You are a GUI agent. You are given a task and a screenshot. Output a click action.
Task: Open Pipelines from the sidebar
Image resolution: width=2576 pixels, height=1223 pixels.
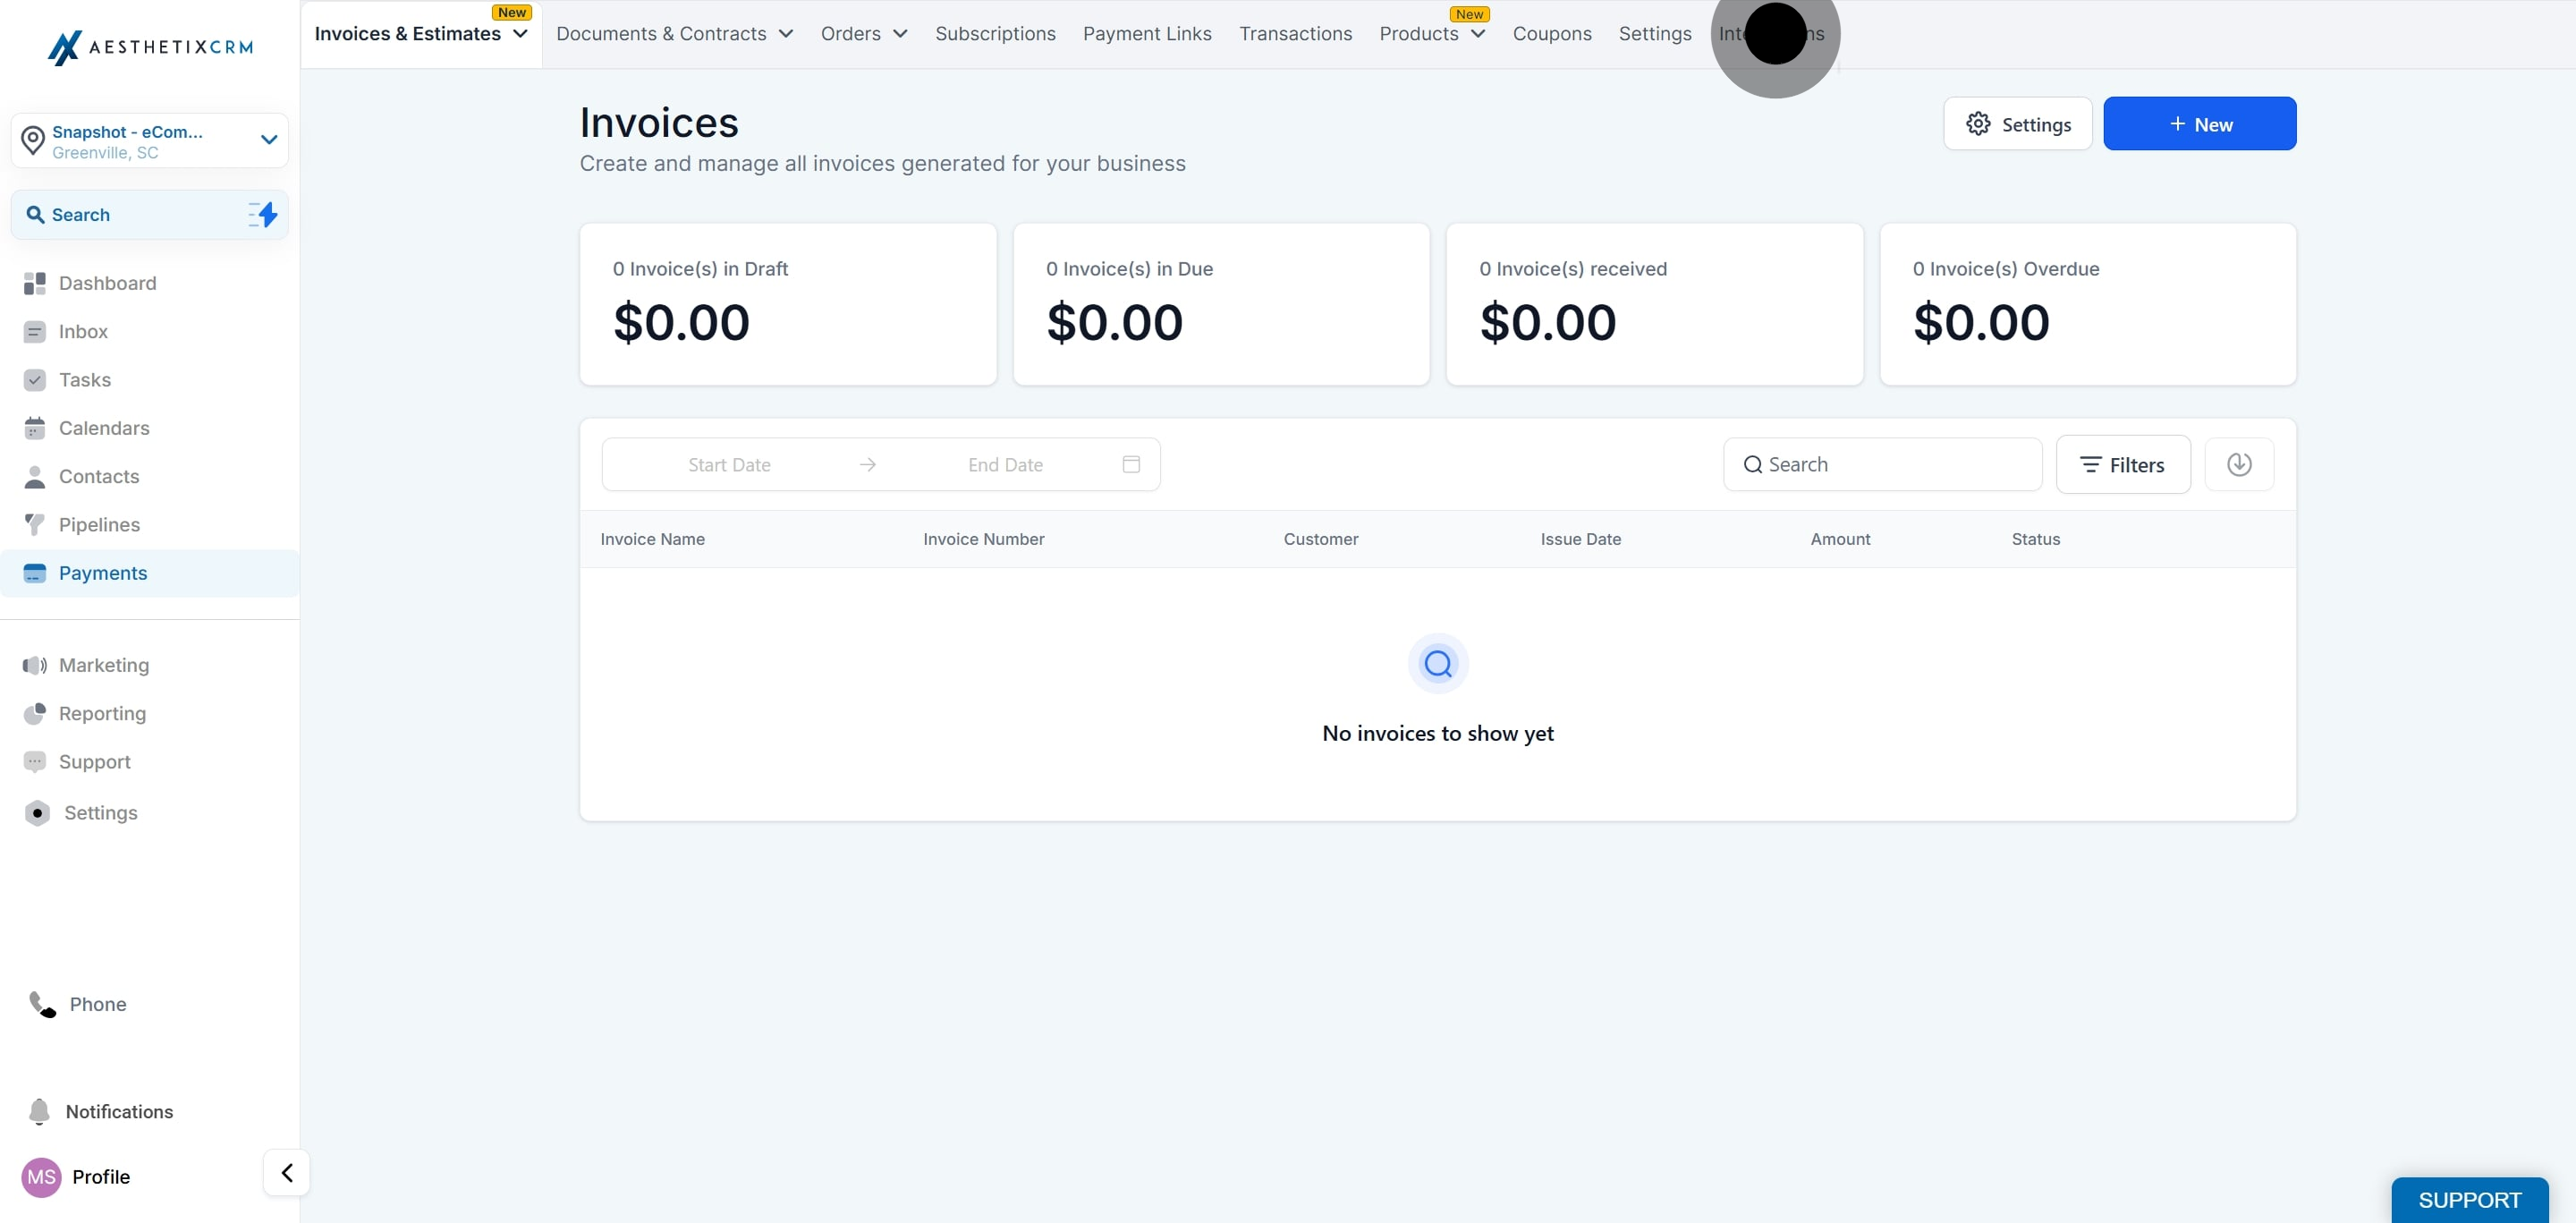[x=99, y=524]
